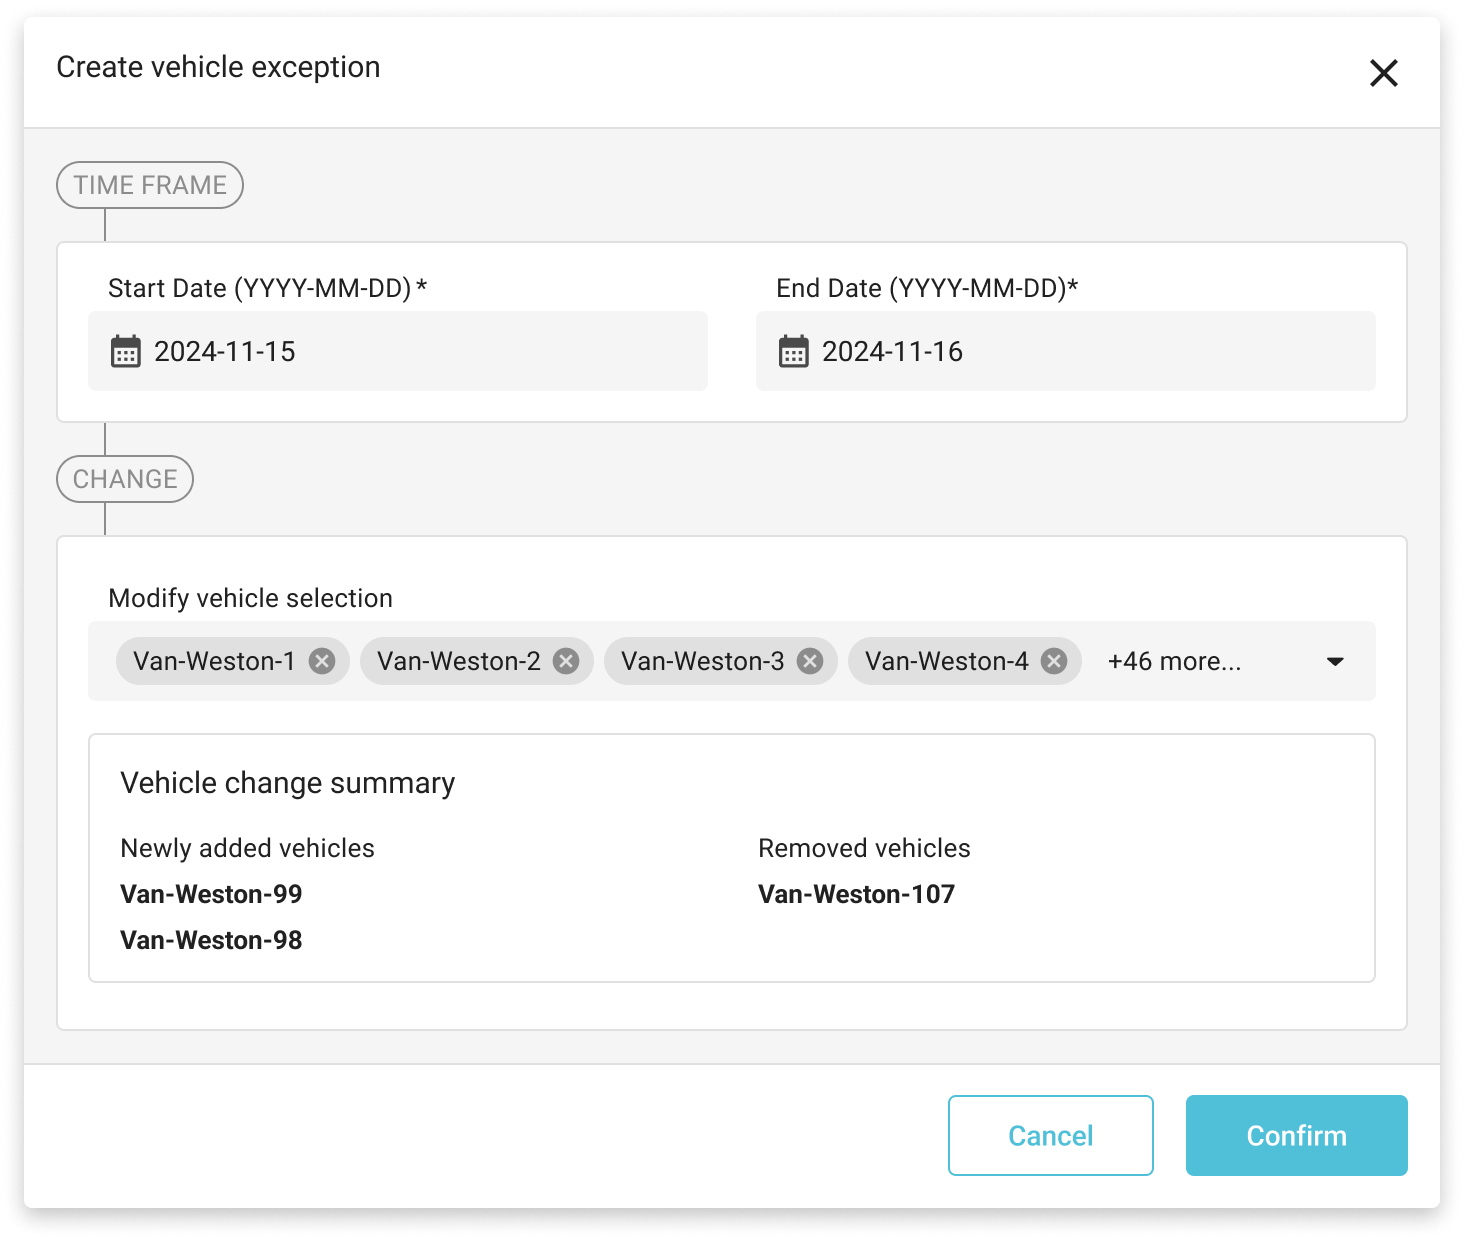Select newly added vehicle Van-Weston-98
The width and height of the screenshot is (1464, 1240).
click(x=211, y=940)
